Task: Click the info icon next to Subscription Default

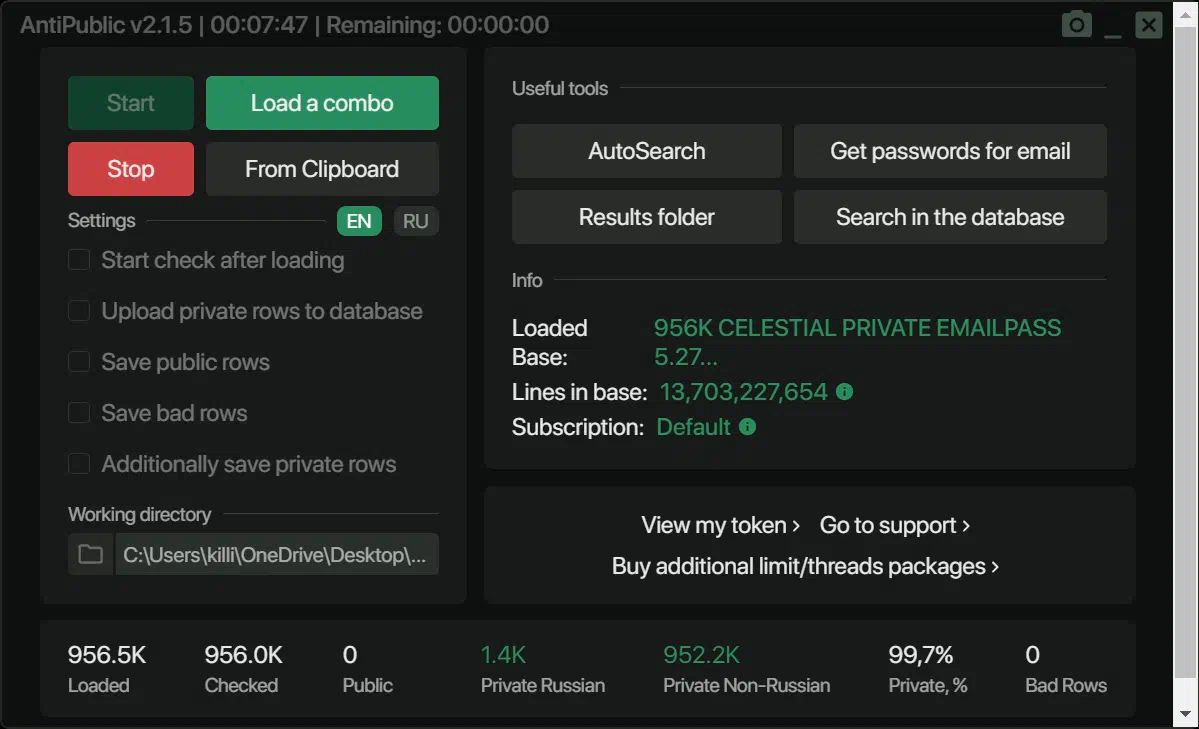Action: point(747,427)
